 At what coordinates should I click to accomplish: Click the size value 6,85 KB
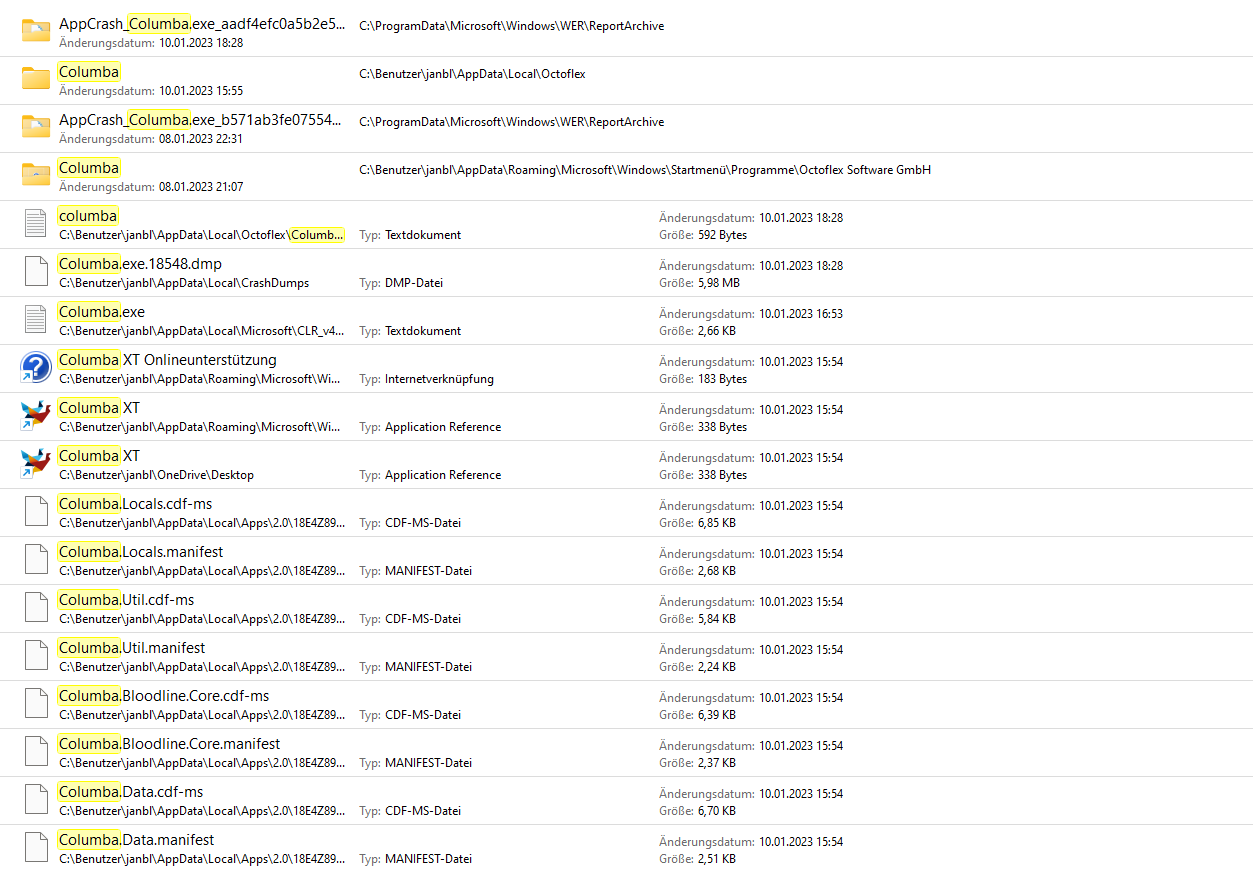tap(717, 523)
